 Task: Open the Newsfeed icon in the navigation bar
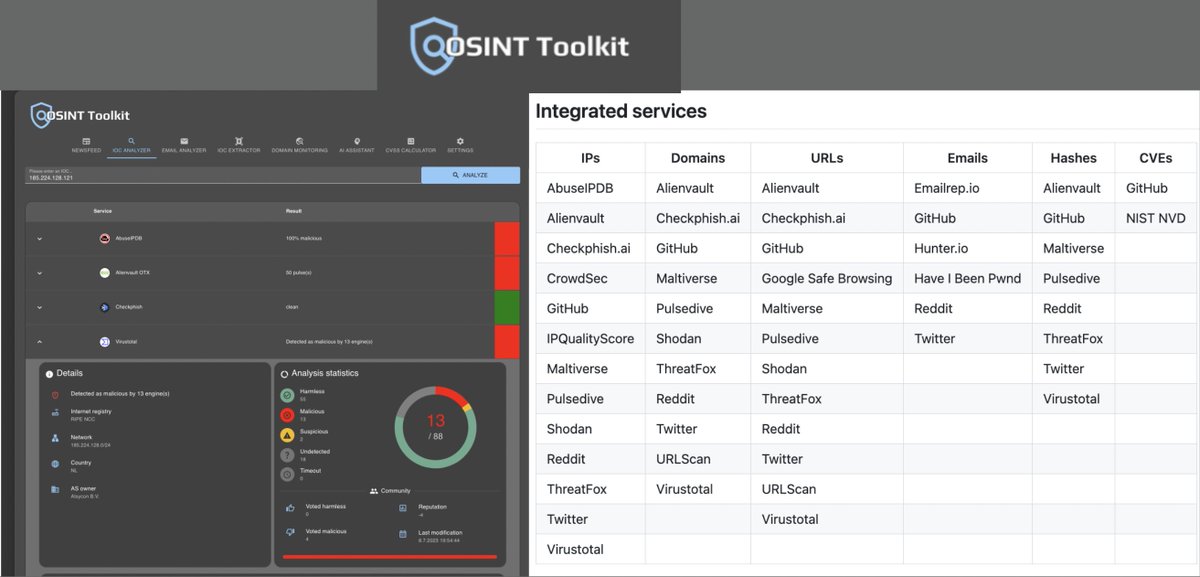tap(86, 143)
